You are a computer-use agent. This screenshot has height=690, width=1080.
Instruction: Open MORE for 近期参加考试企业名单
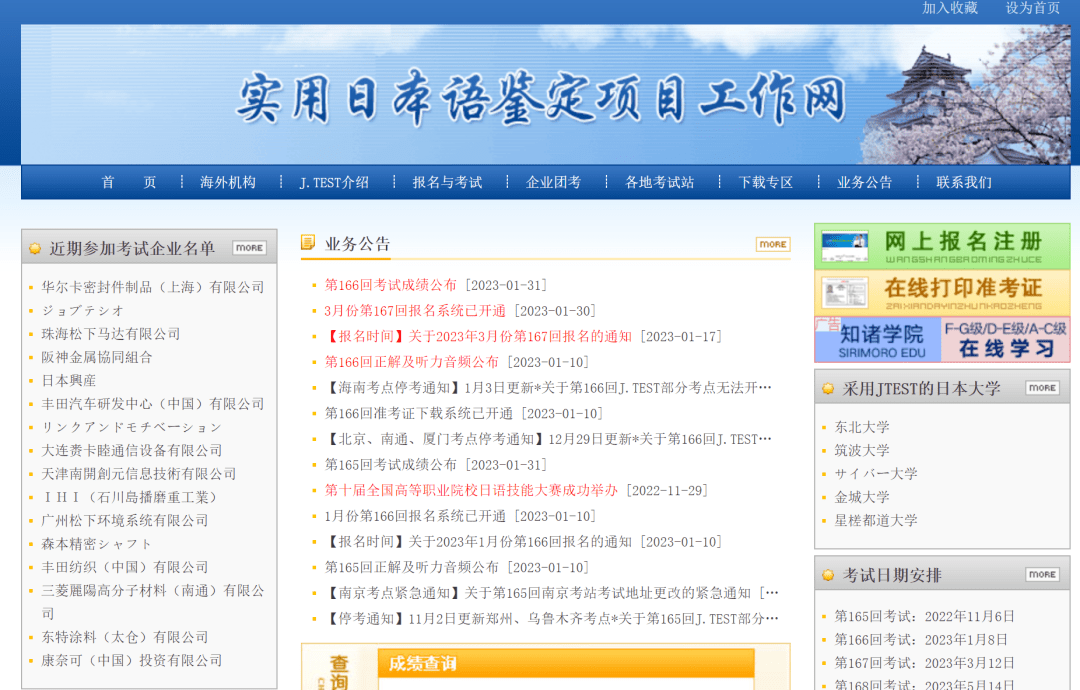click(249, 248)
